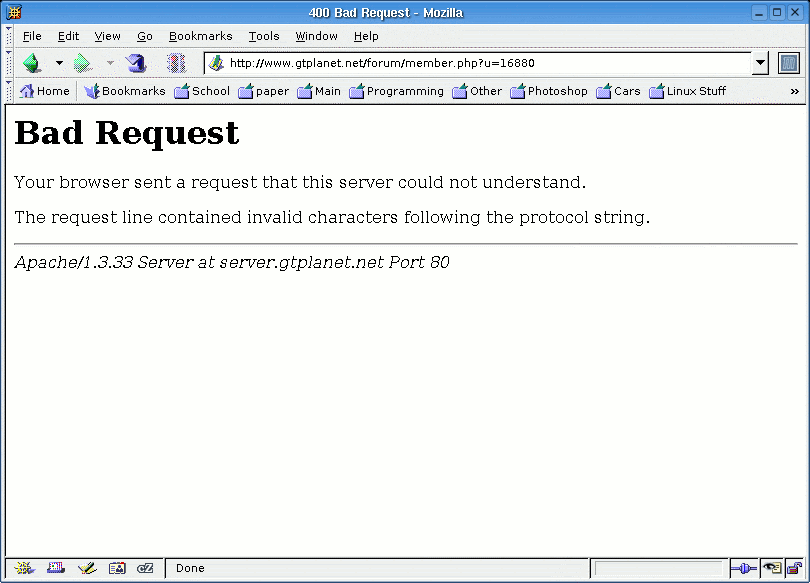This screenshot has height=583, width=810.
Task: Open the View menu
Action: pyautogui.click(x=107, y=36)
